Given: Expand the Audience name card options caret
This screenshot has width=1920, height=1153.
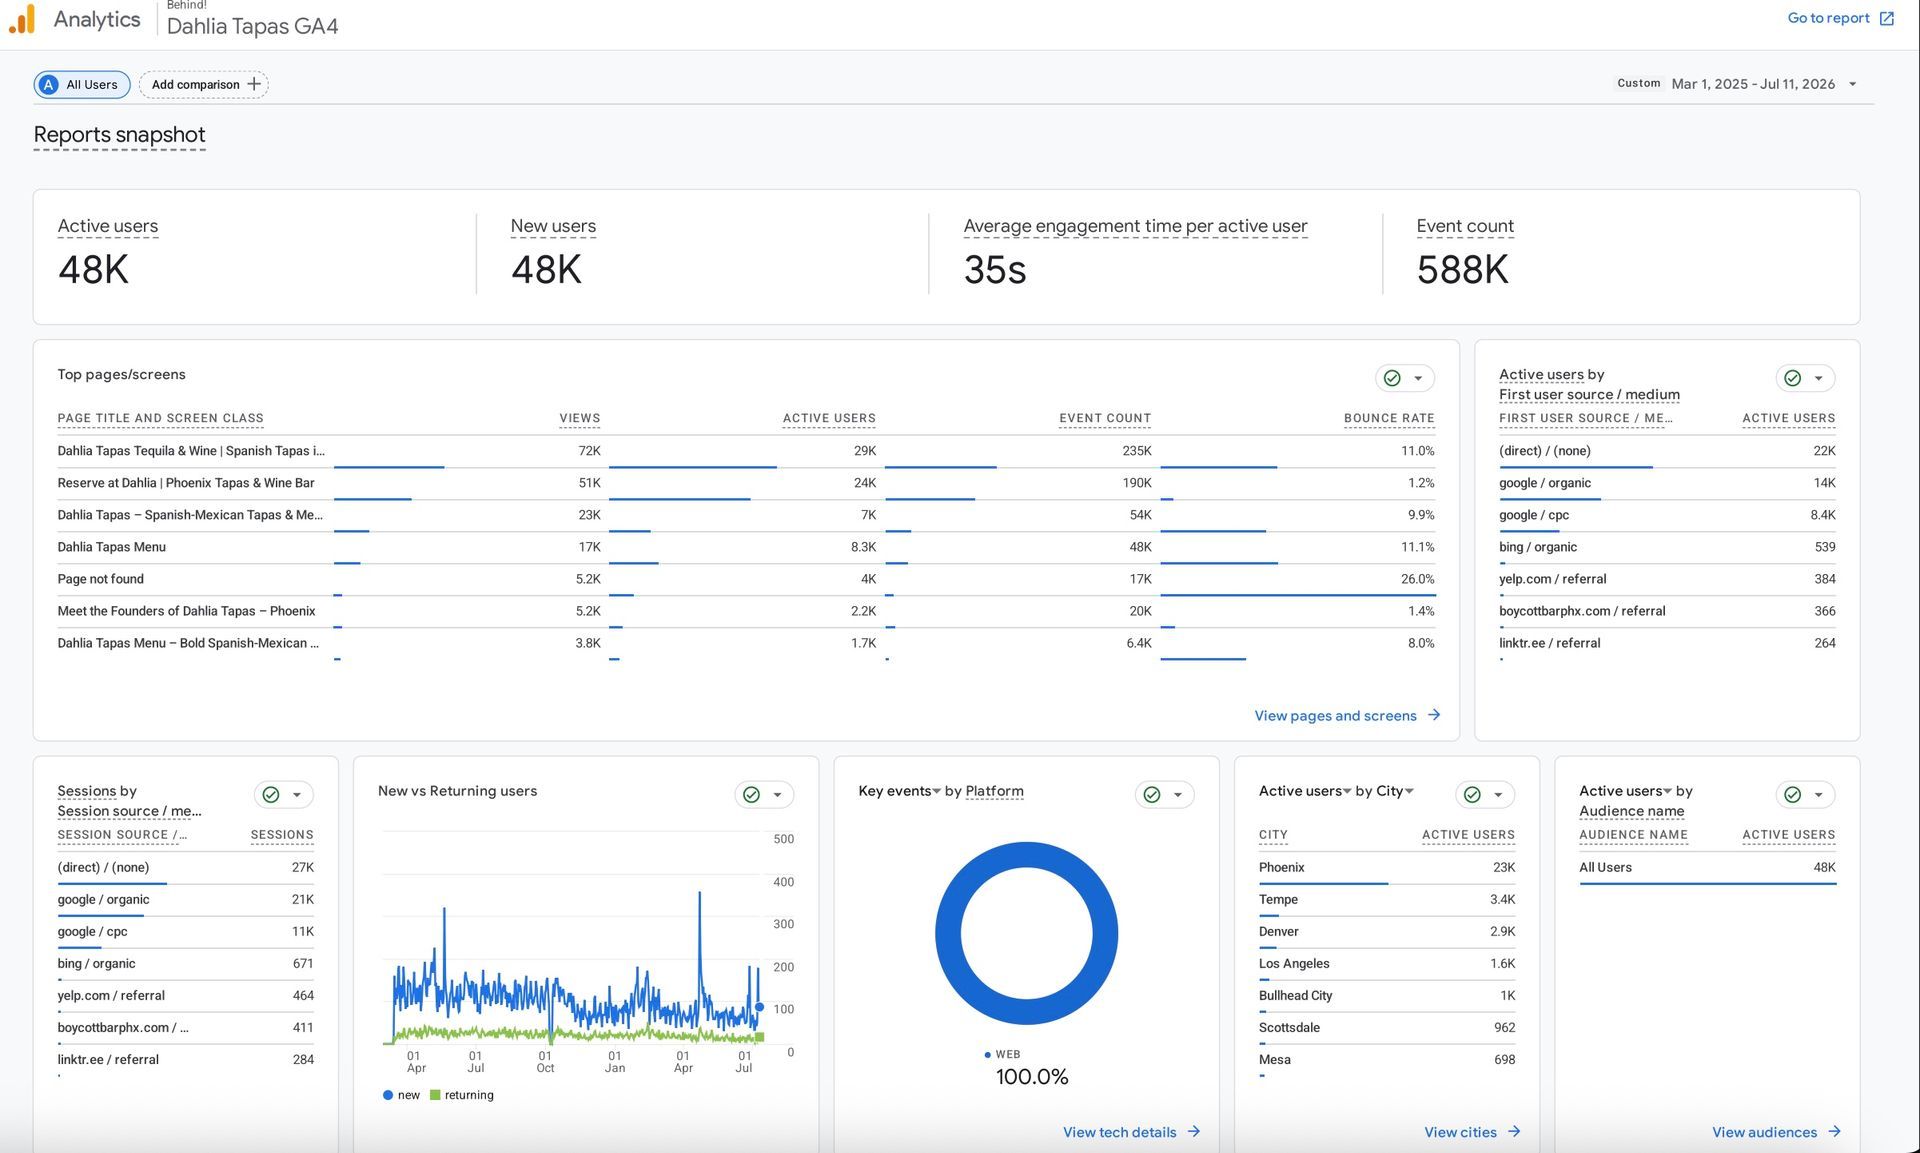Looking at the screenshot, I should (x=1818, y=794).
